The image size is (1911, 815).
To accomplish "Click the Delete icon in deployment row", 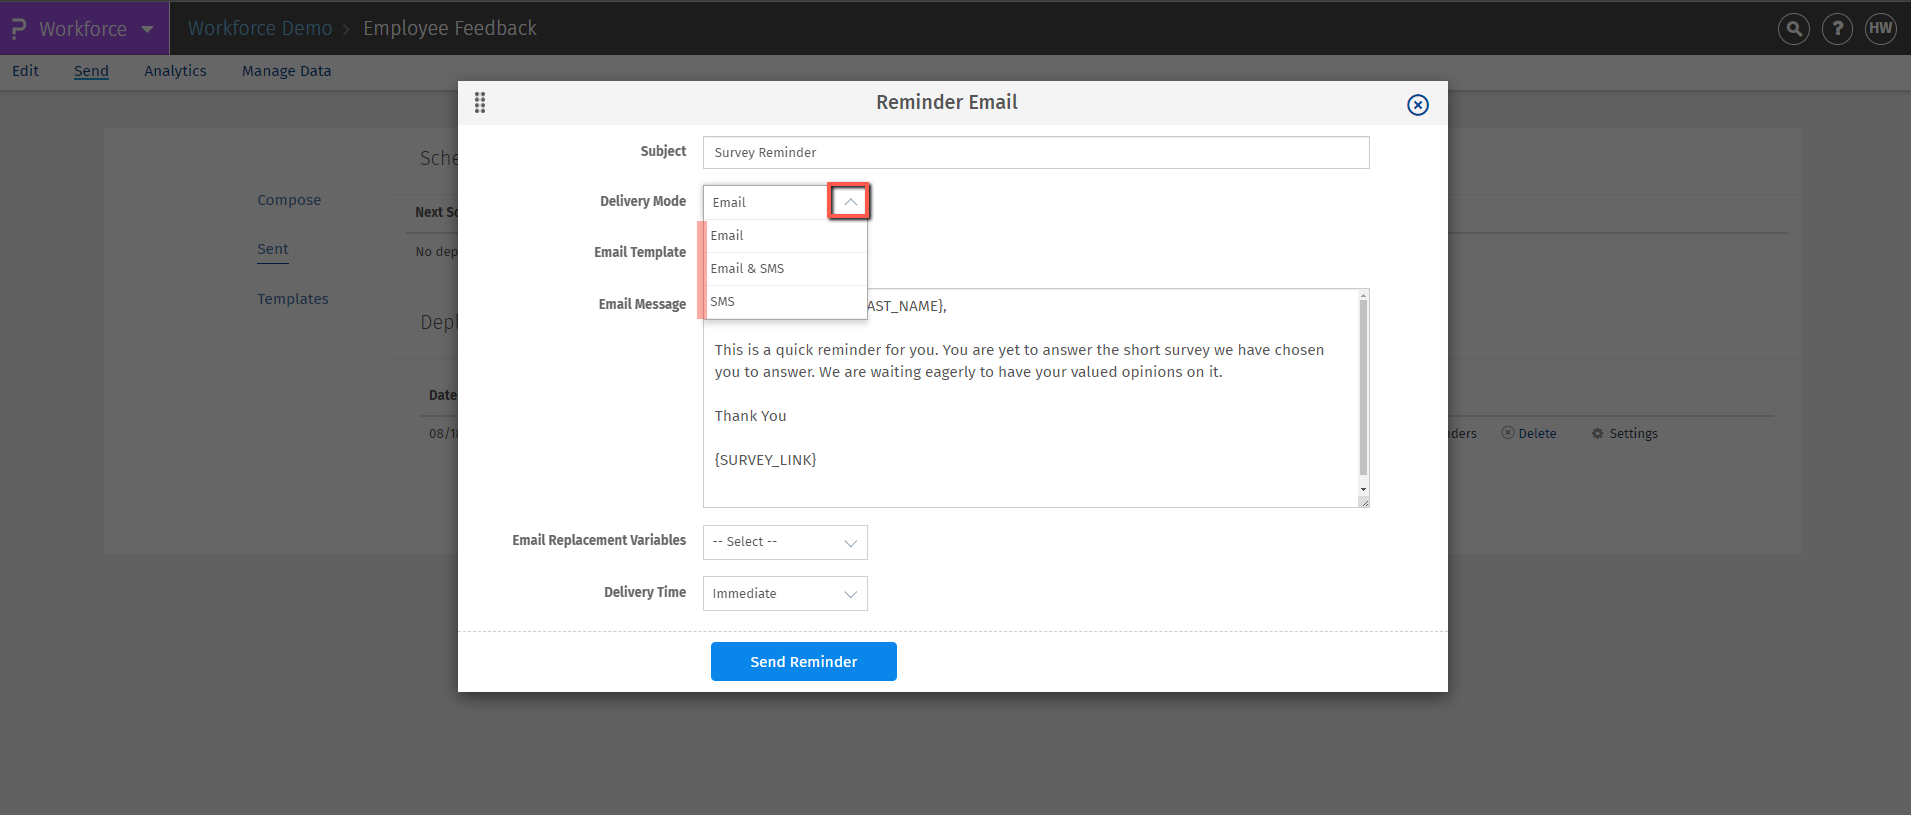I will click(x=1508, y=433).
